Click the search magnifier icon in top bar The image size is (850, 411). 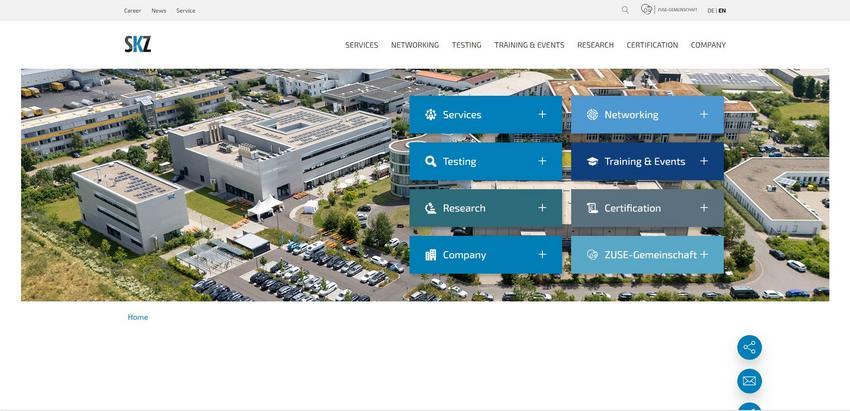pos(625,10)
